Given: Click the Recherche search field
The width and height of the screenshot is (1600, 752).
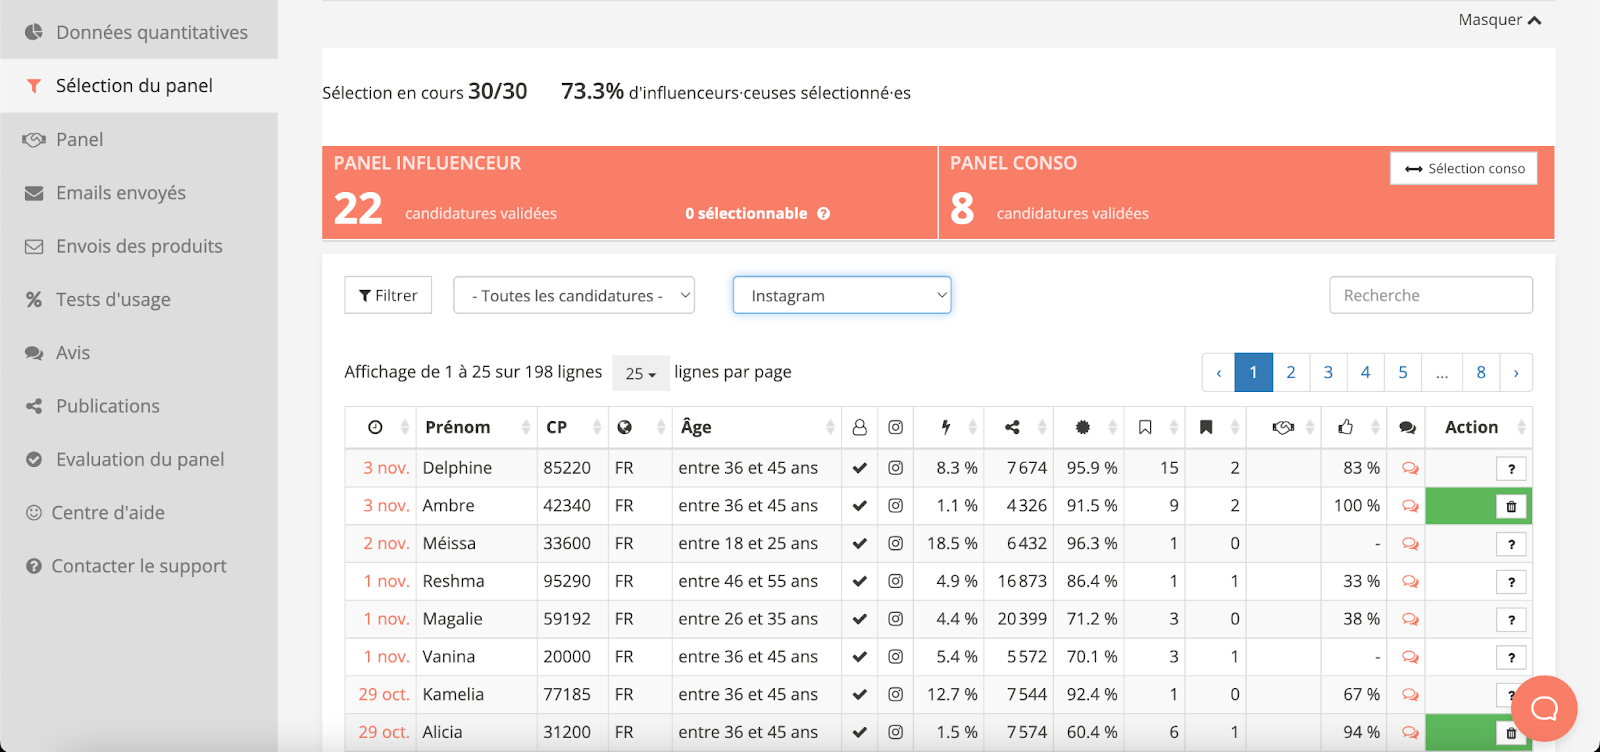Looking at the screenshot, I should pyautogui.click(x=1430, y=295).
